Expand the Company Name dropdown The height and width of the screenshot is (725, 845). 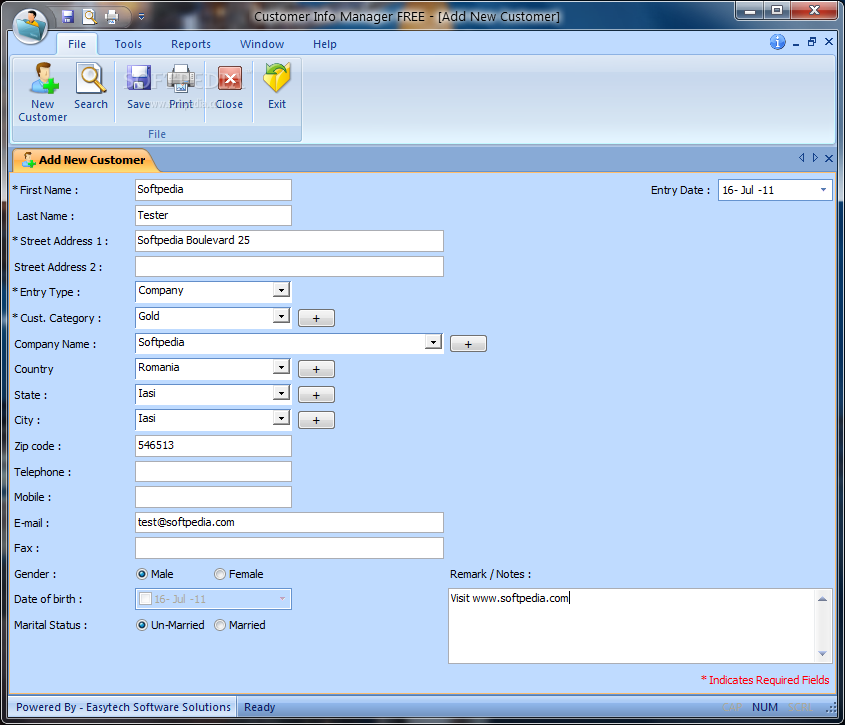click(x=433, y=342)
